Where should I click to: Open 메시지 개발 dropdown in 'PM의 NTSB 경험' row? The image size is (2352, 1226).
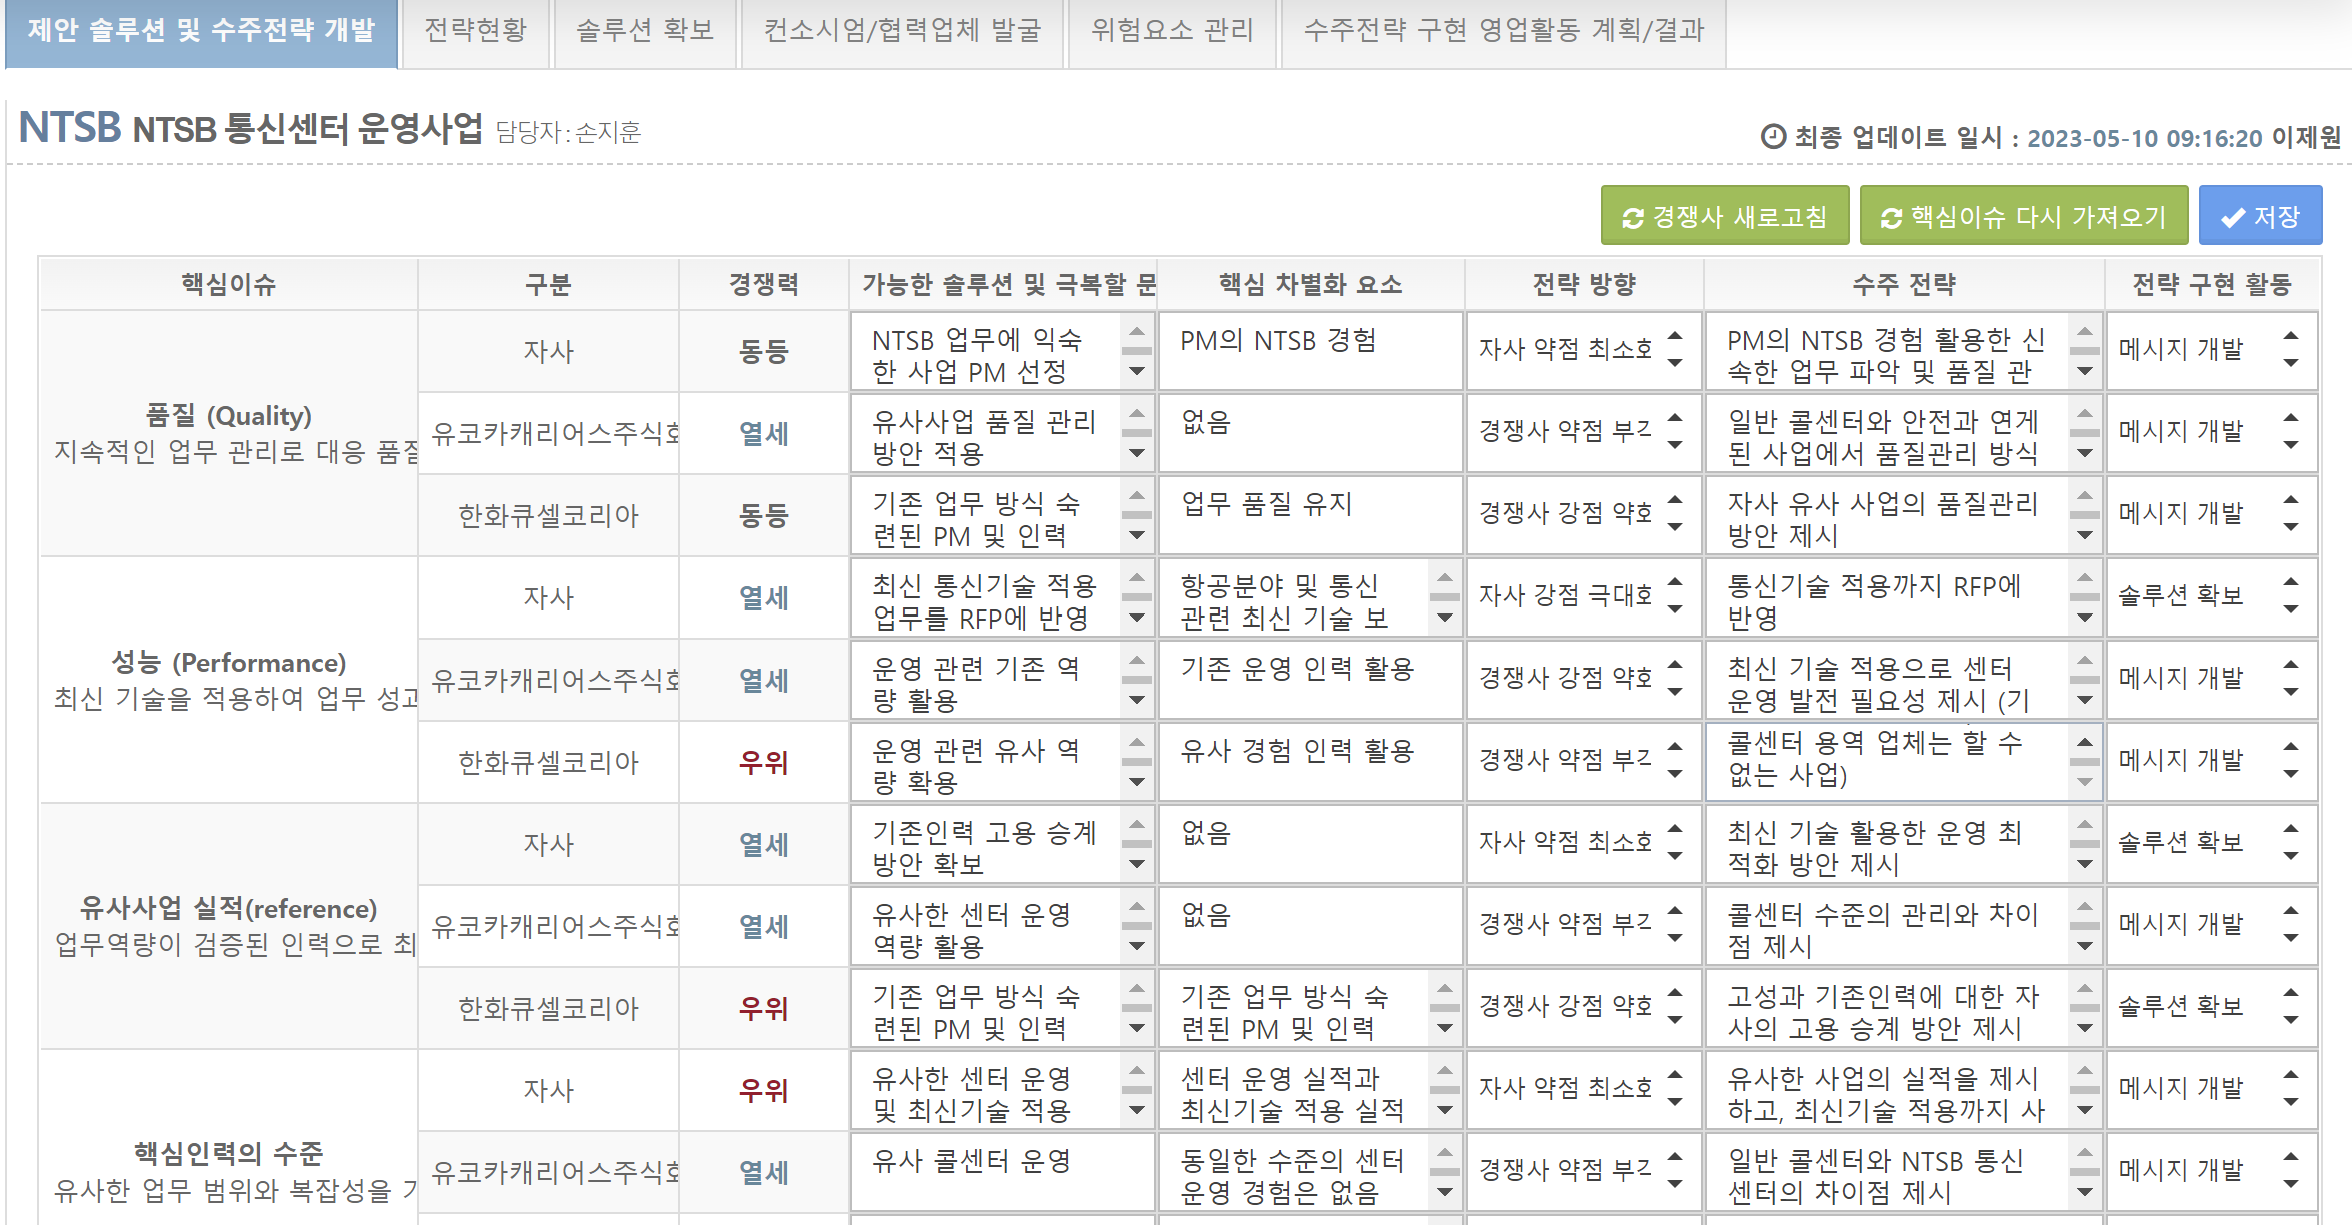click(x=2212, y=350)
